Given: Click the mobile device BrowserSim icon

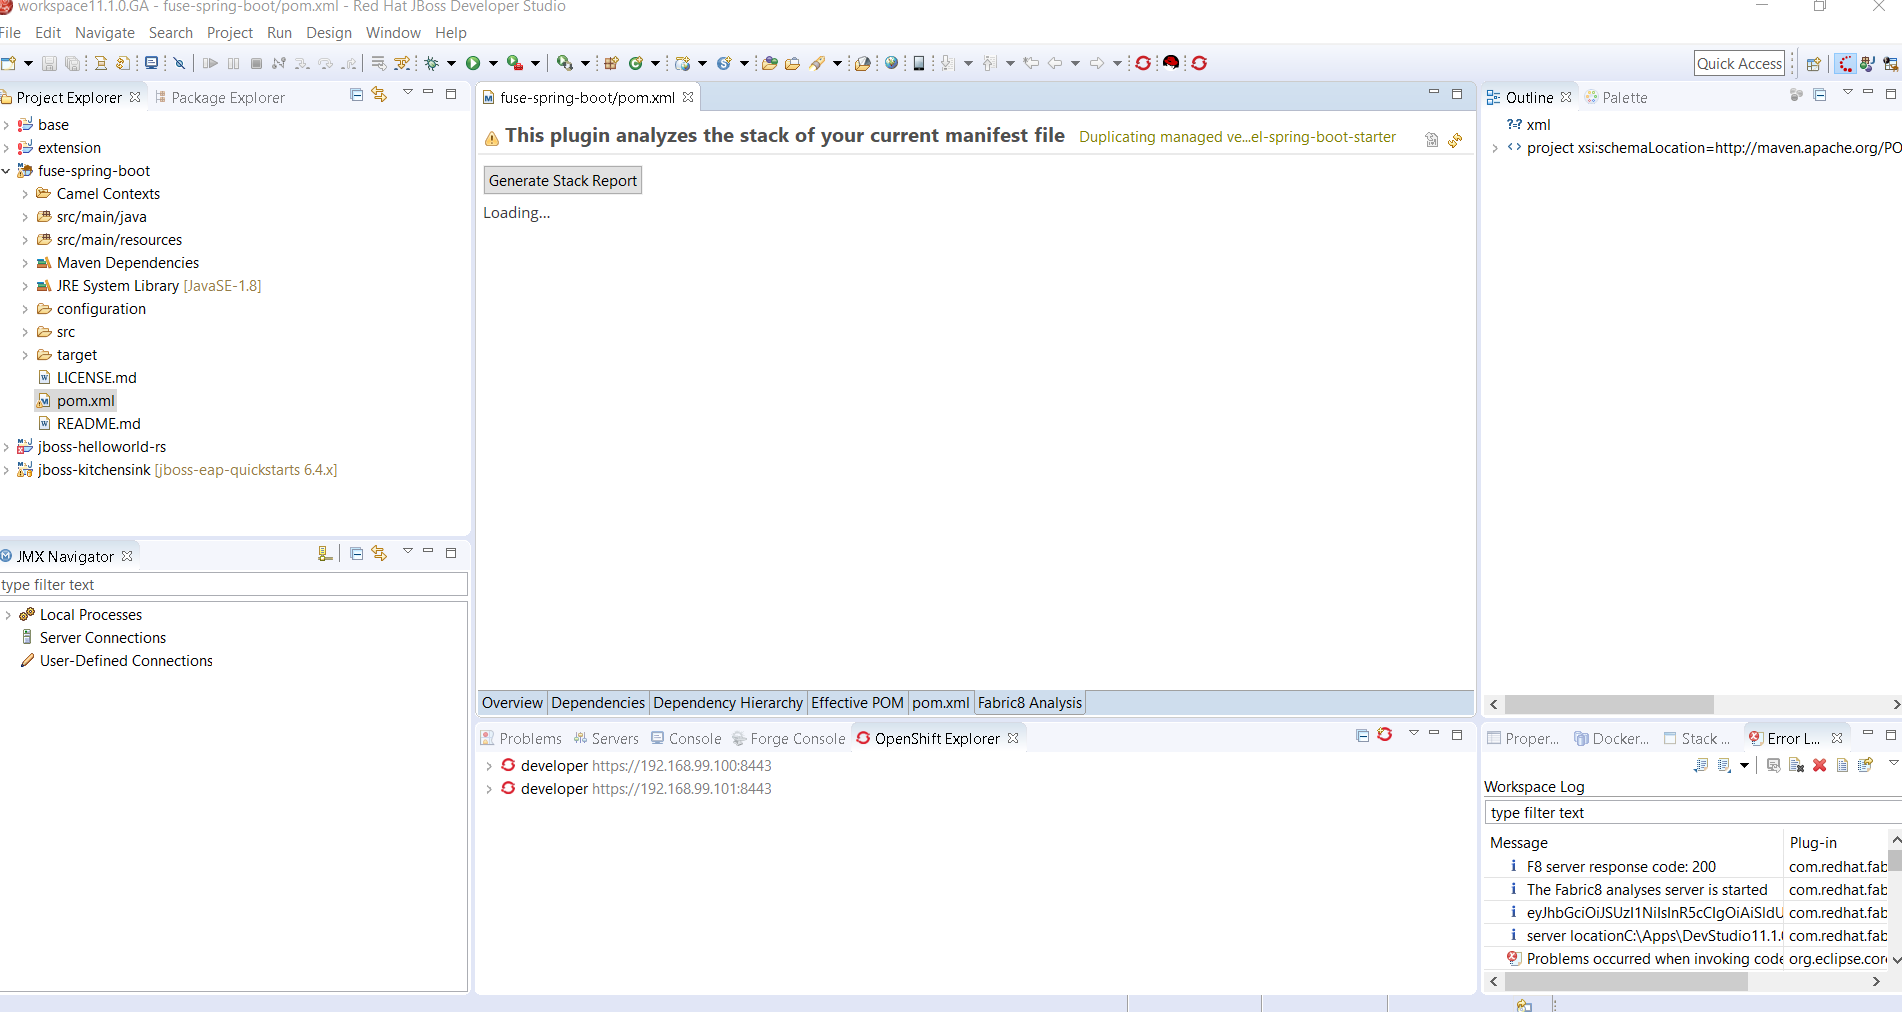Looking at the screenshot, I should pyautogui.click(x=919, y=63).
